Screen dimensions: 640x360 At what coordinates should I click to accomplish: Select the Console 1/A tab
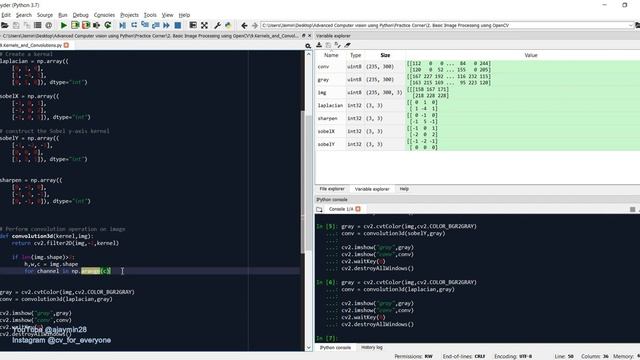tap(341, 209)
